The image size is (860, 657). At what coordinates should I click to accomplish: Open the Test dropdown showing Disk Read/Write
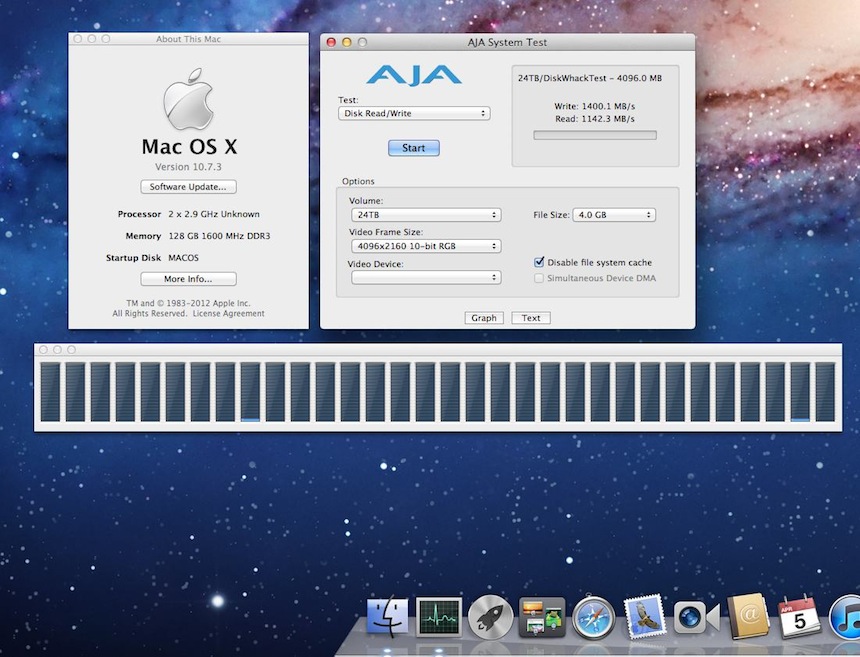413,113
